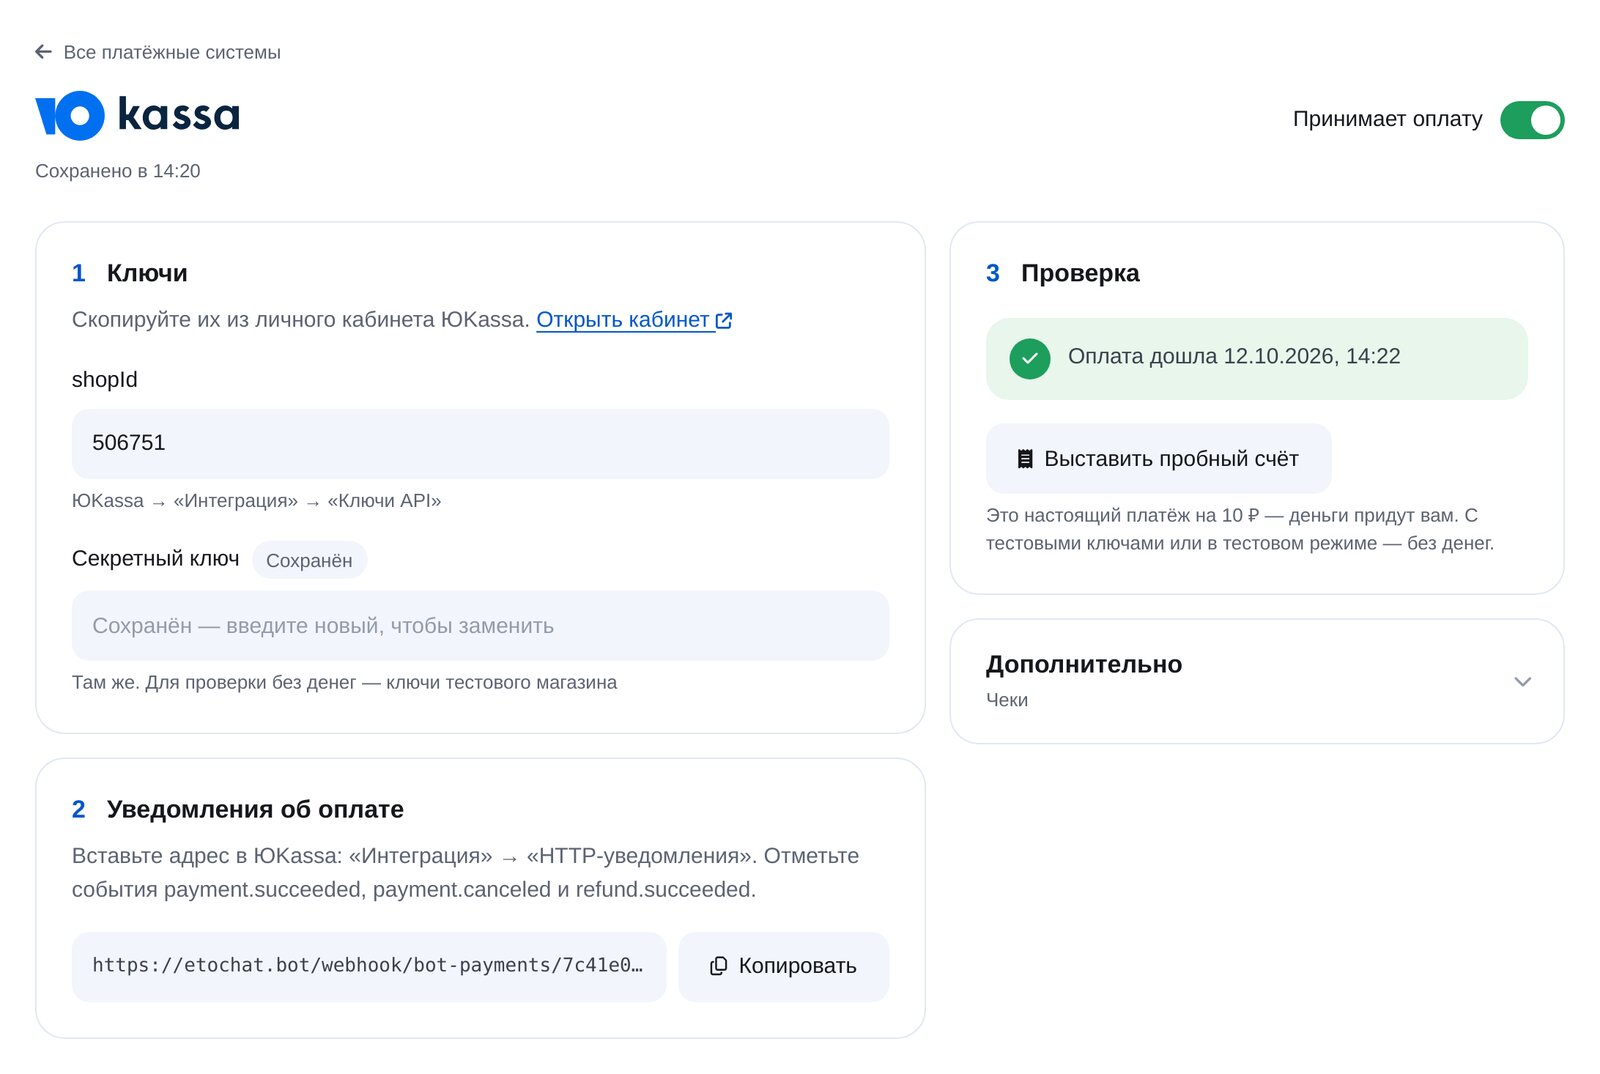Open Открыть кабинет link

coord(634,320)
